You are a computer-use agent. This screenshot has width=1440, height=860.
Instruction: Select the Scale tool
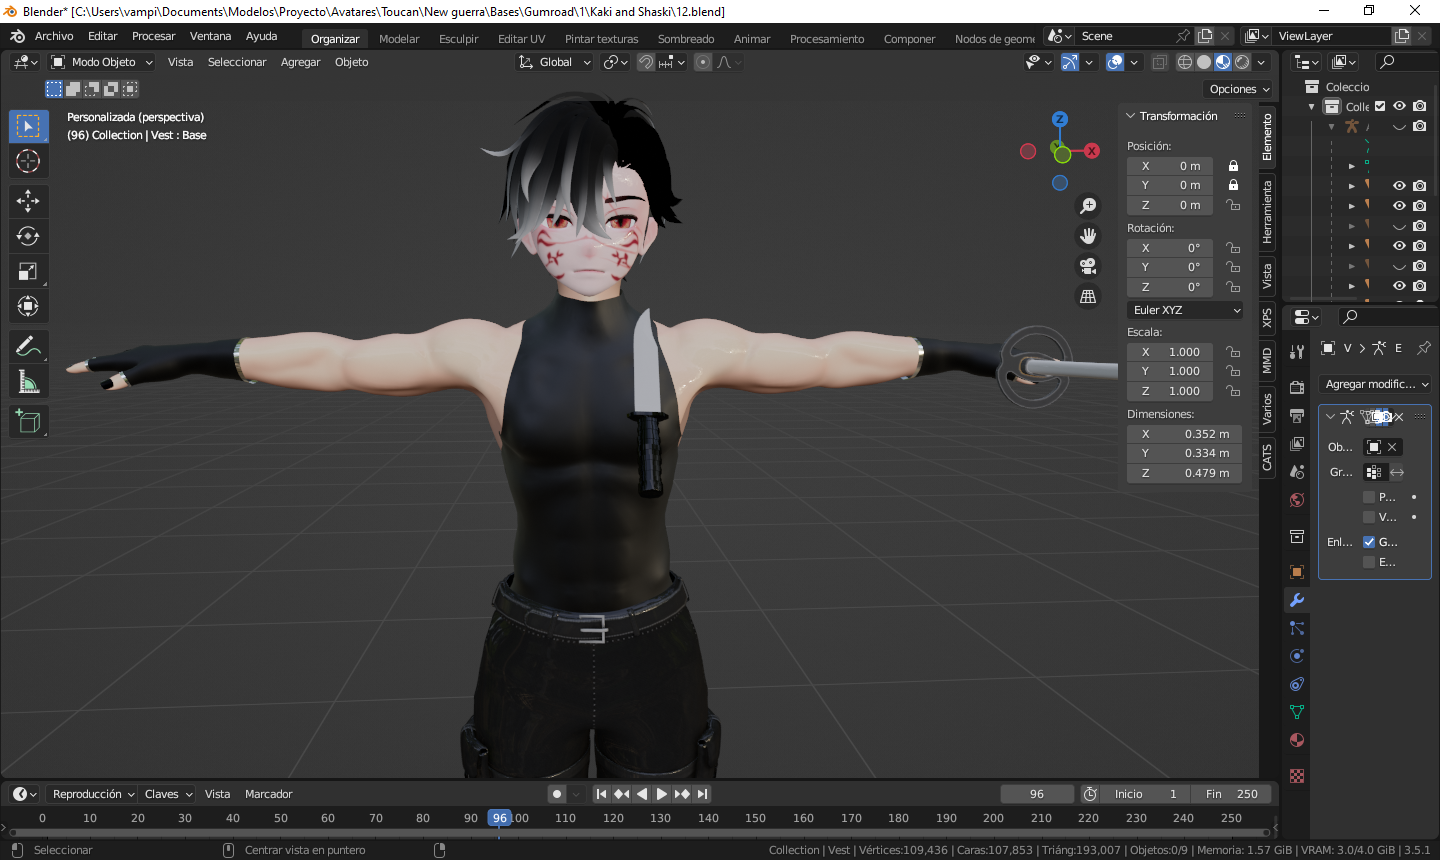(x=28, y=271)
